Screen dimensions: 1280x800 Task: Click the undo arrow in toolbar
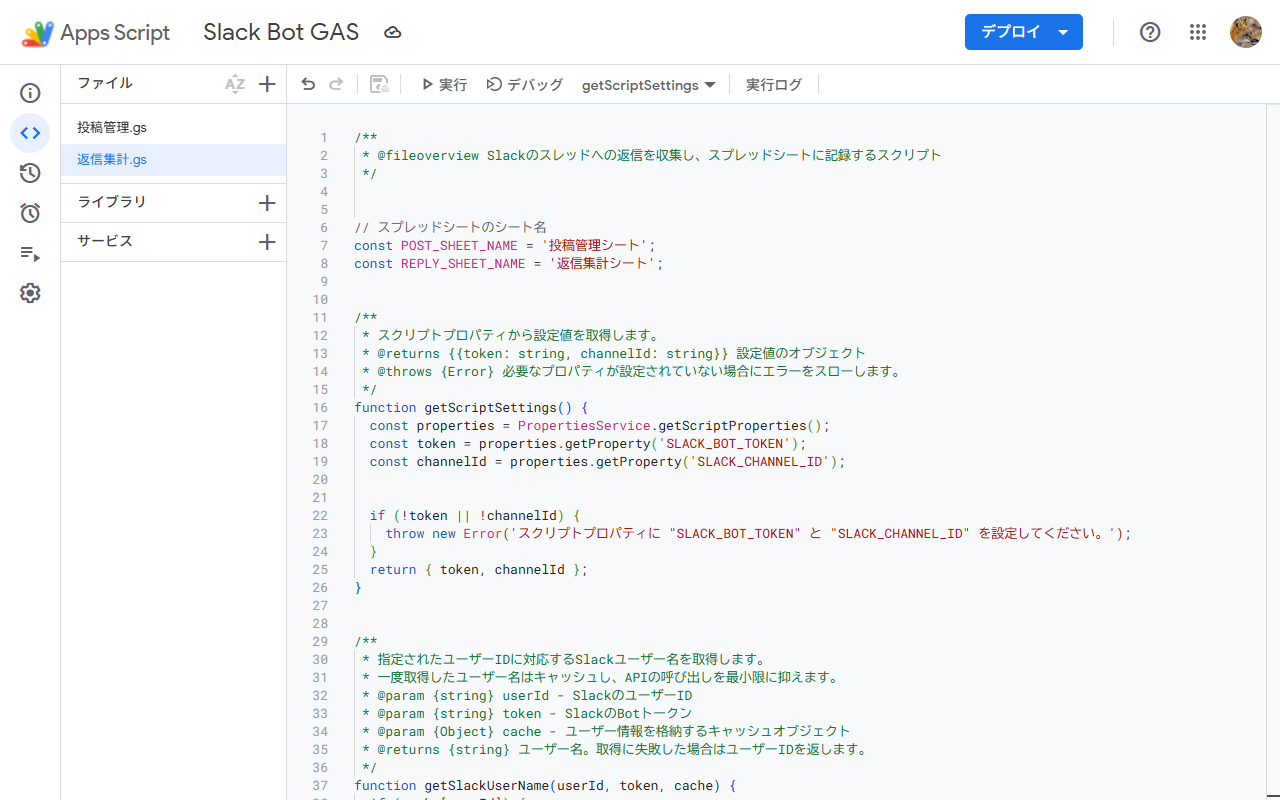[308, 85]
